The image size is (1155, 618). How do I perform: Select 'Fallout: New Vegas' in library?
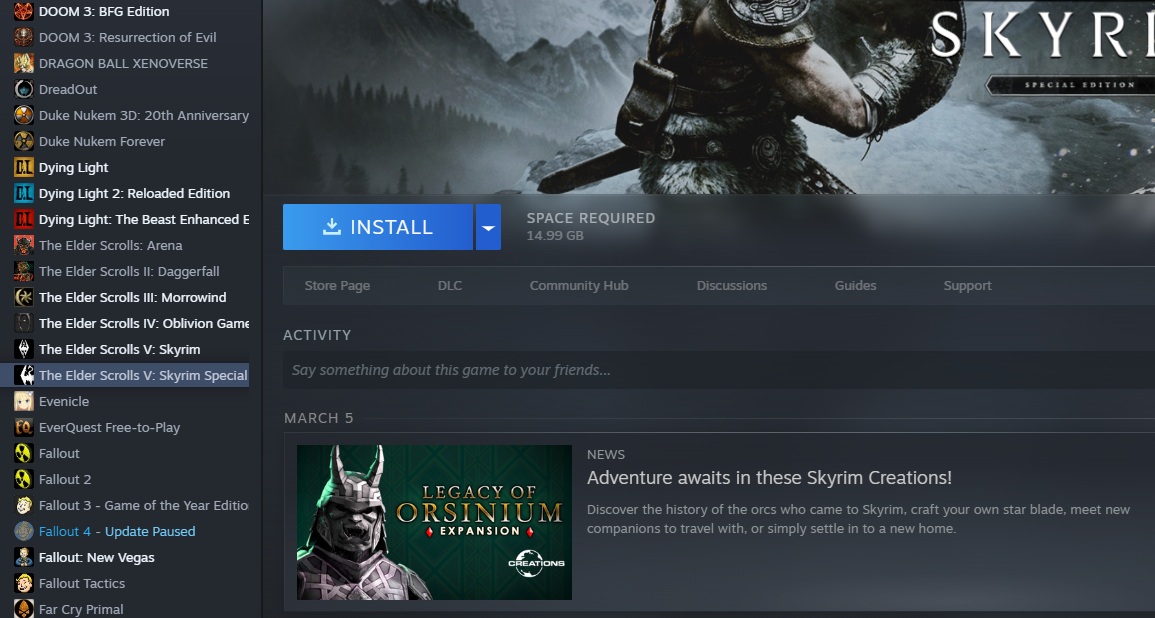96,557
